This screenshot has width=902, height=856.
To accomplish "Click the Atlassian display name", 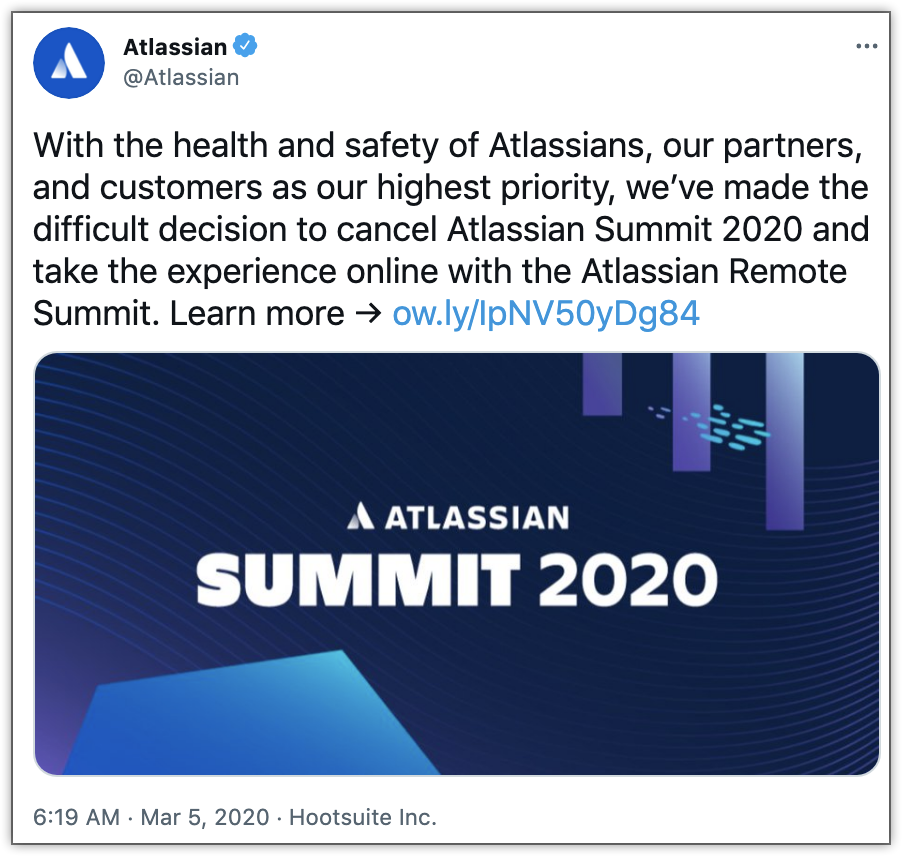I will [x=175, y=47].
